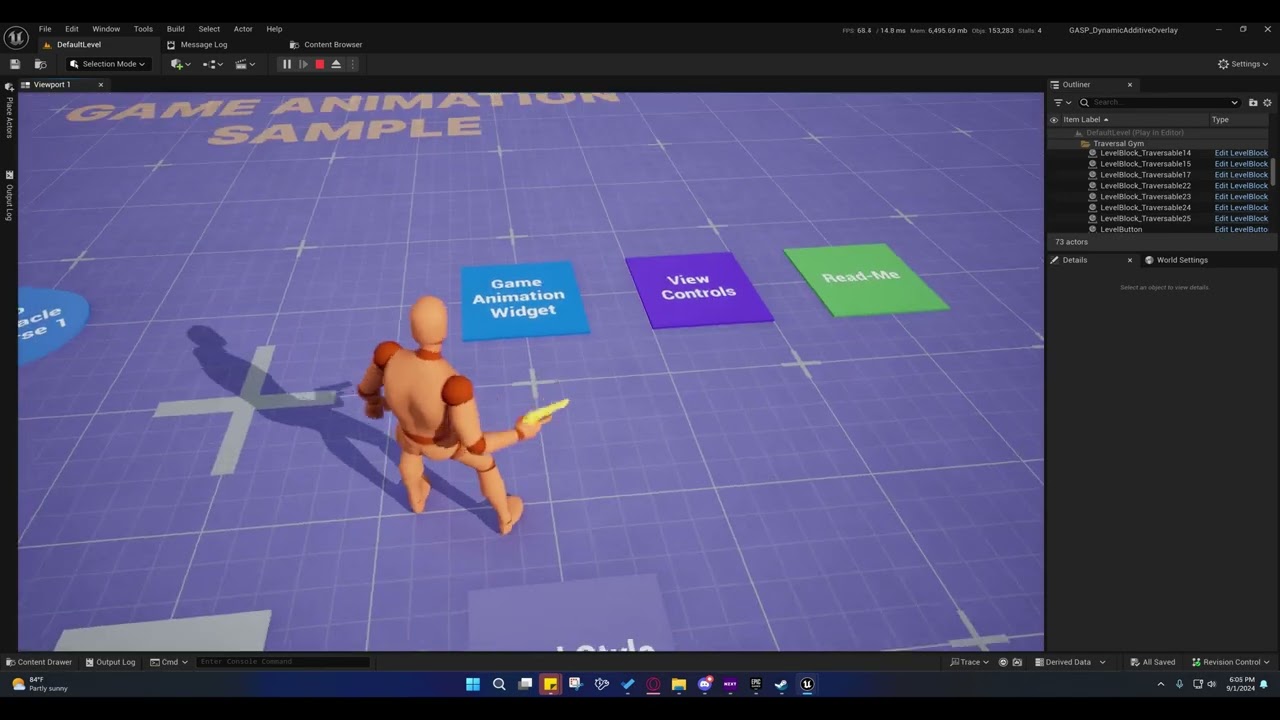Open the Content Drawer
Screen dimensions: 1280x720
pos(39,662)
